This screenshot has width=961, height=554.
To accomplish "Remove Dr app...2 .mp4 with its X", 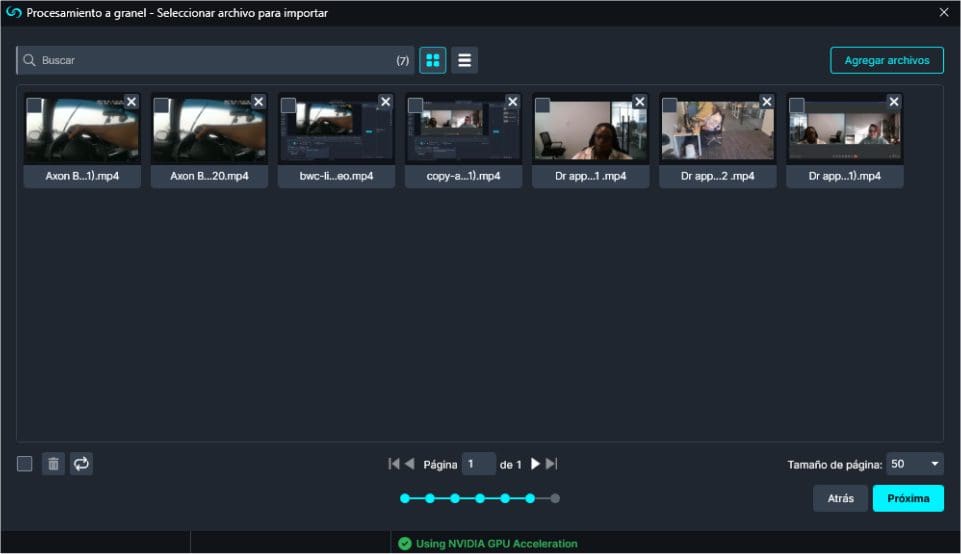I will [767, 102].
